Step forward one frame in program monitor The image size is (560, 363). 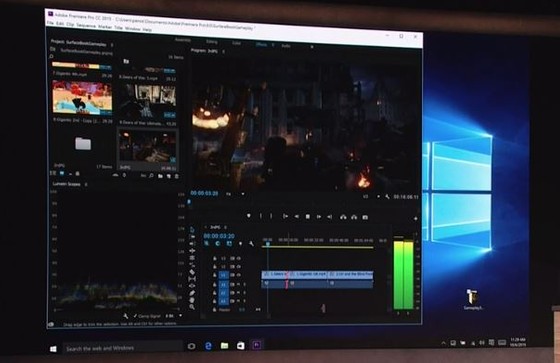point(319,217)
